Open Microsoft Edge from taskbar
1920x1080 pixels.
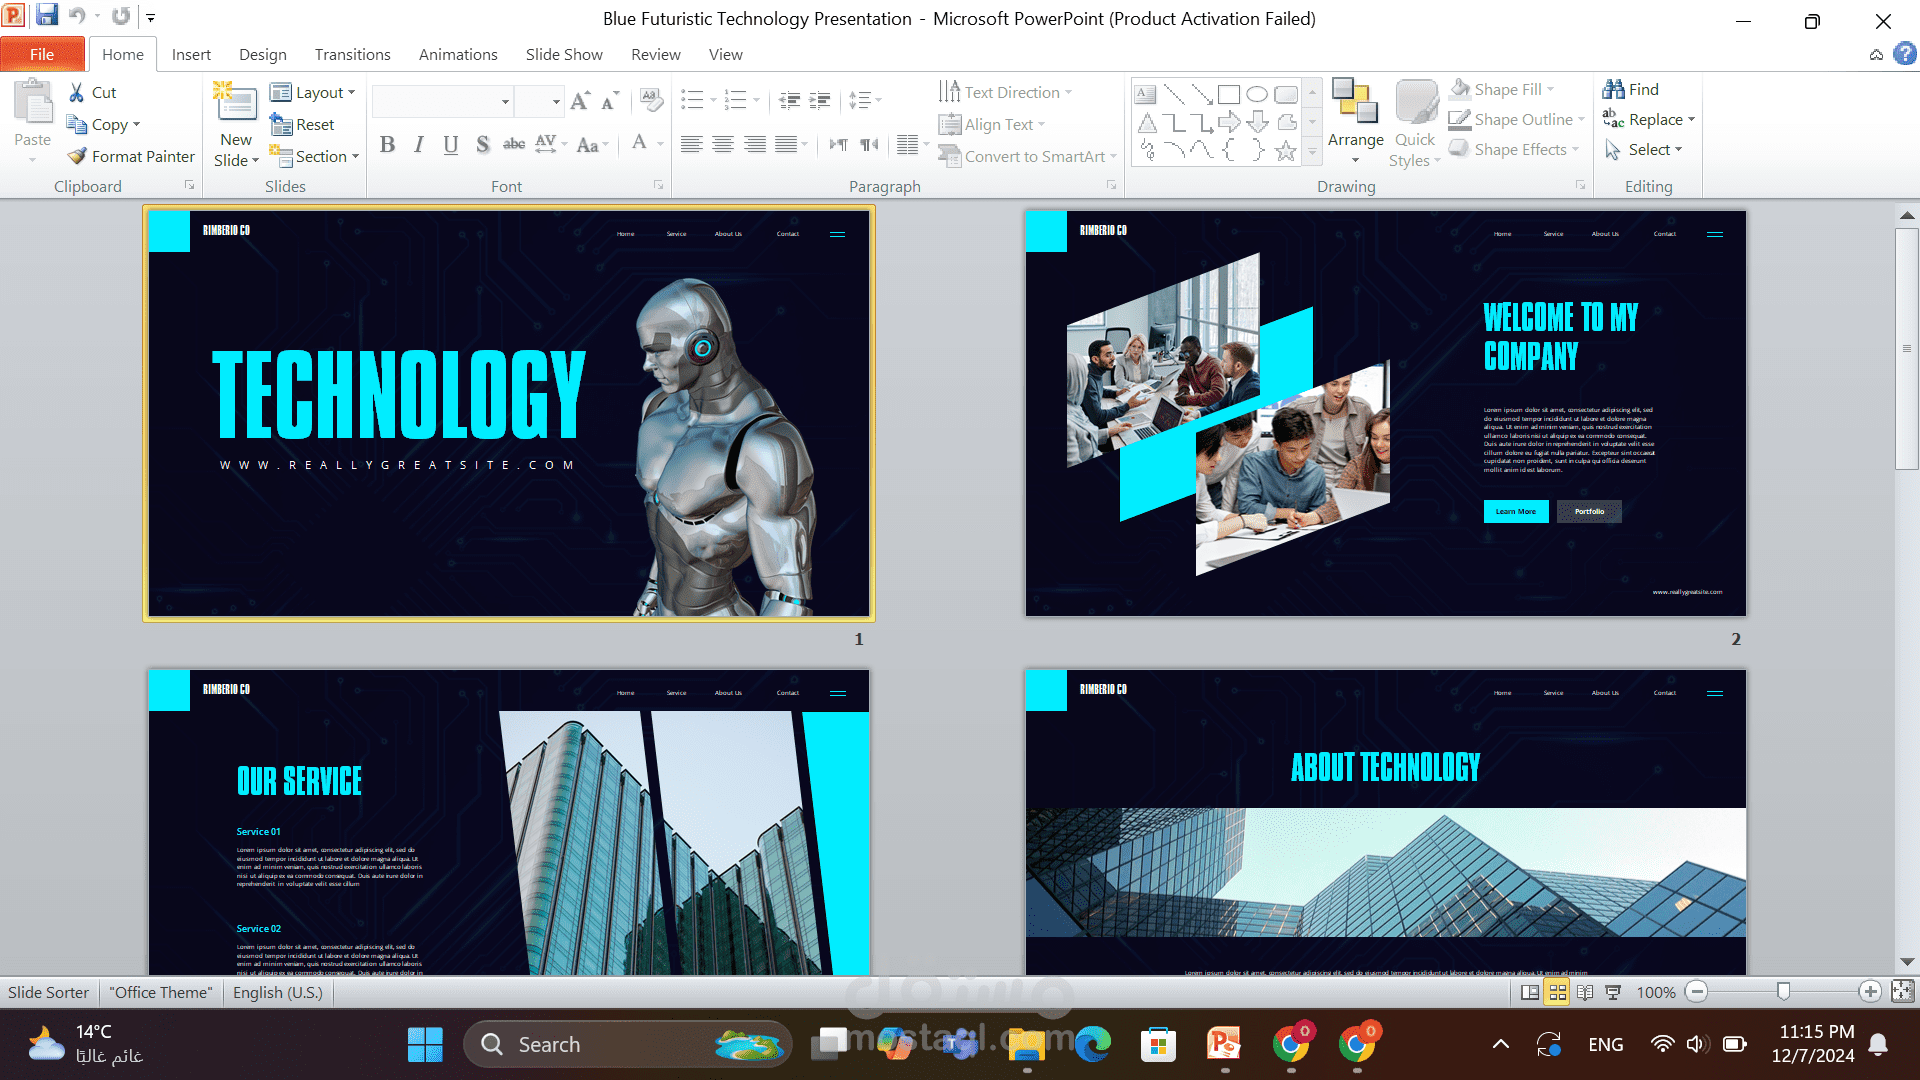click(1092, 1044)
